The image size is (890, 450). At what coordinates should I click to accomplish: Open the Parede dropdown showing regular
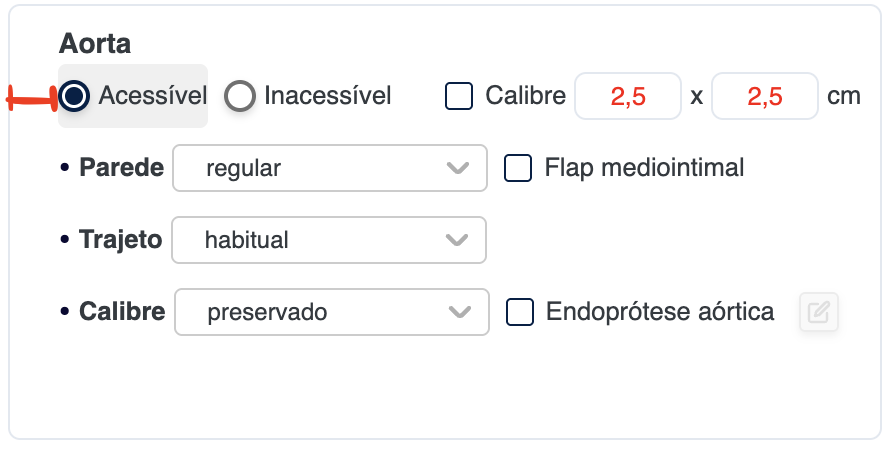(329, 168)
